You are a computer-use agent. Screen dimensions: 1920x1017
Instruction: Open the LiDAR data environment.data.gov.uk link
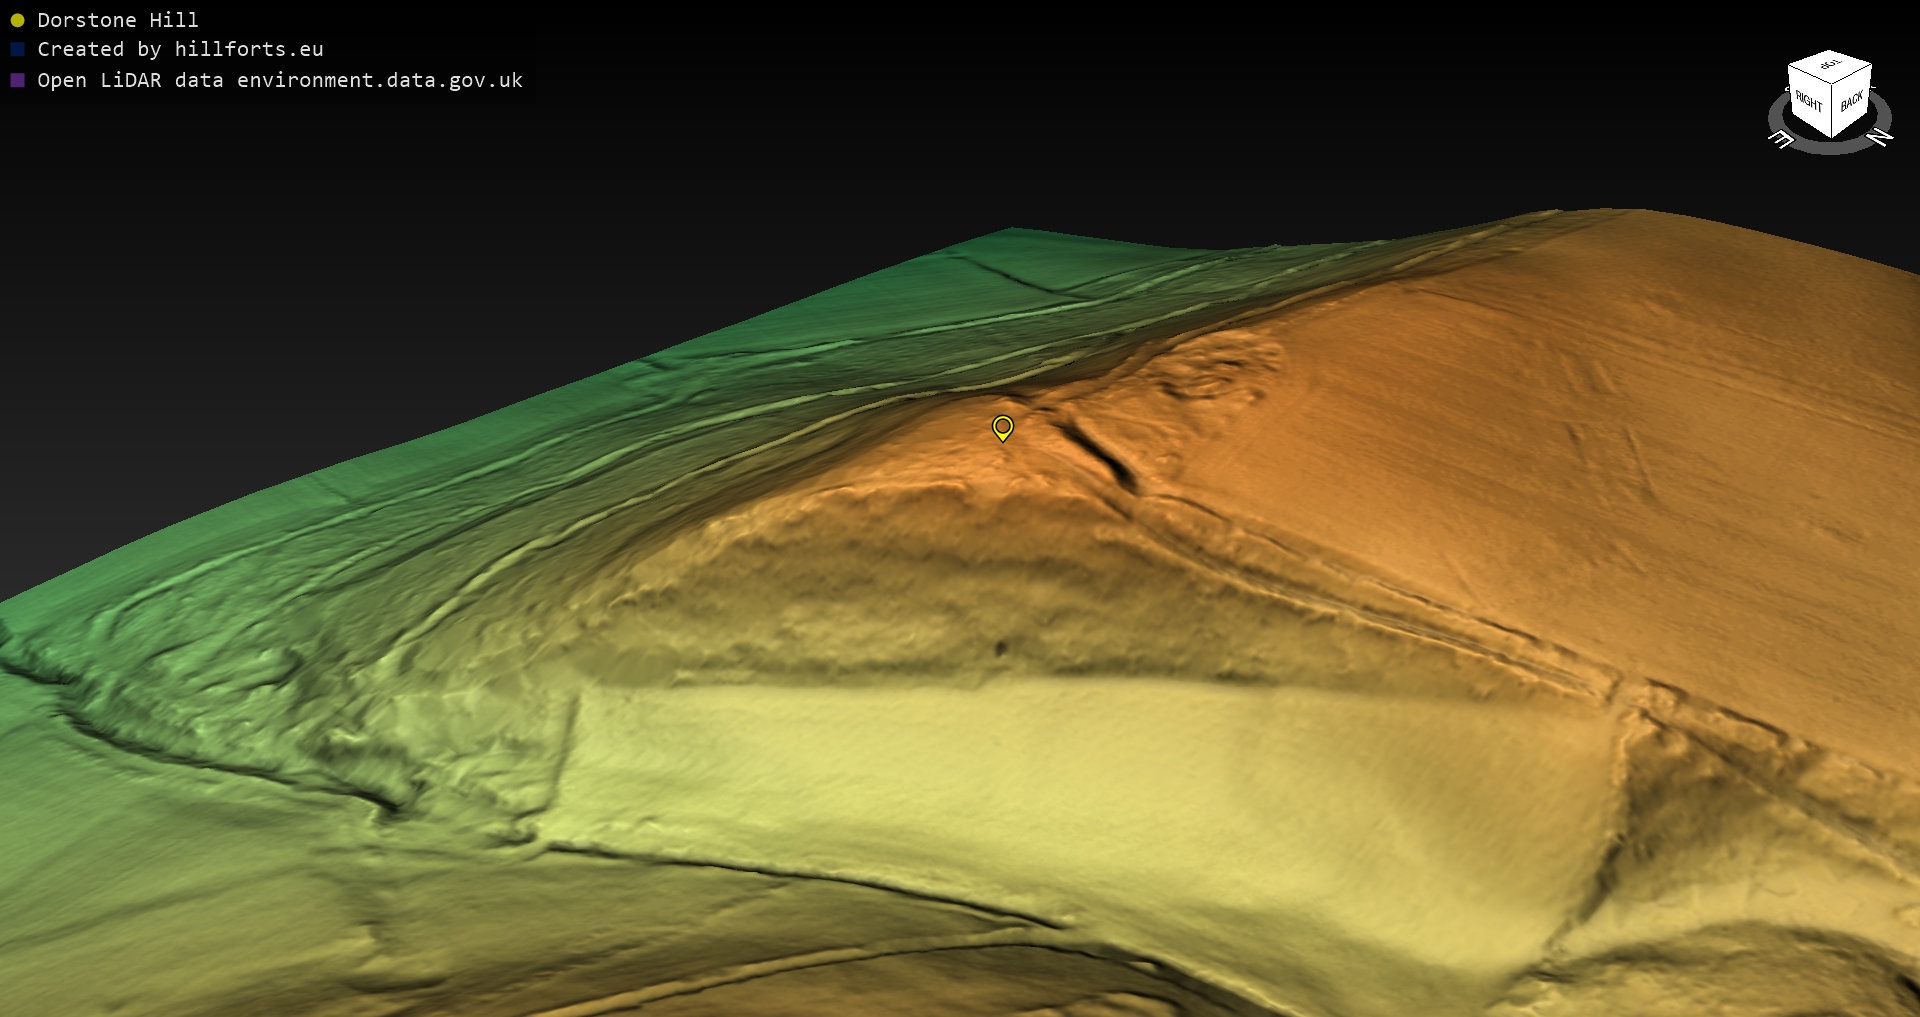(280, 80)
